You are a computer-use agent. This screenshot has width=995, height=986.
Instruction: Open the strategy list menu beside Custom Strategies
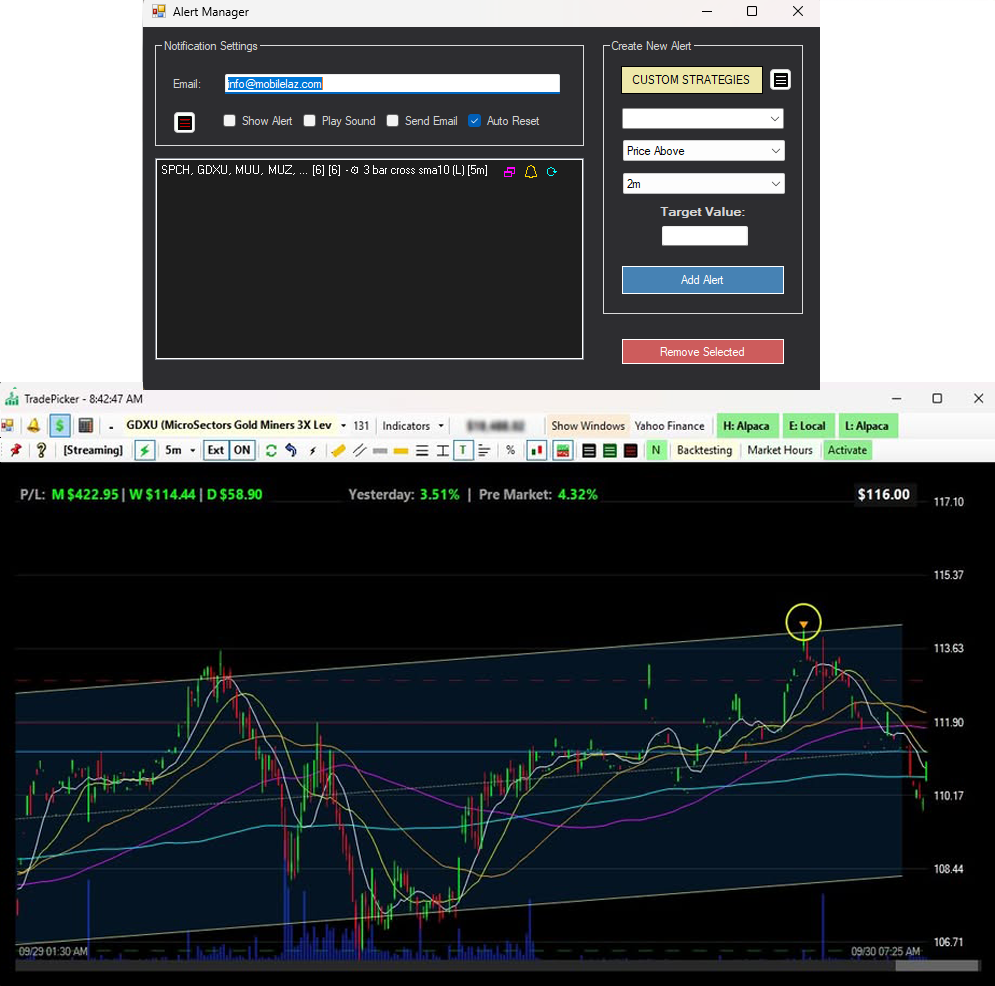coord(781,80)
